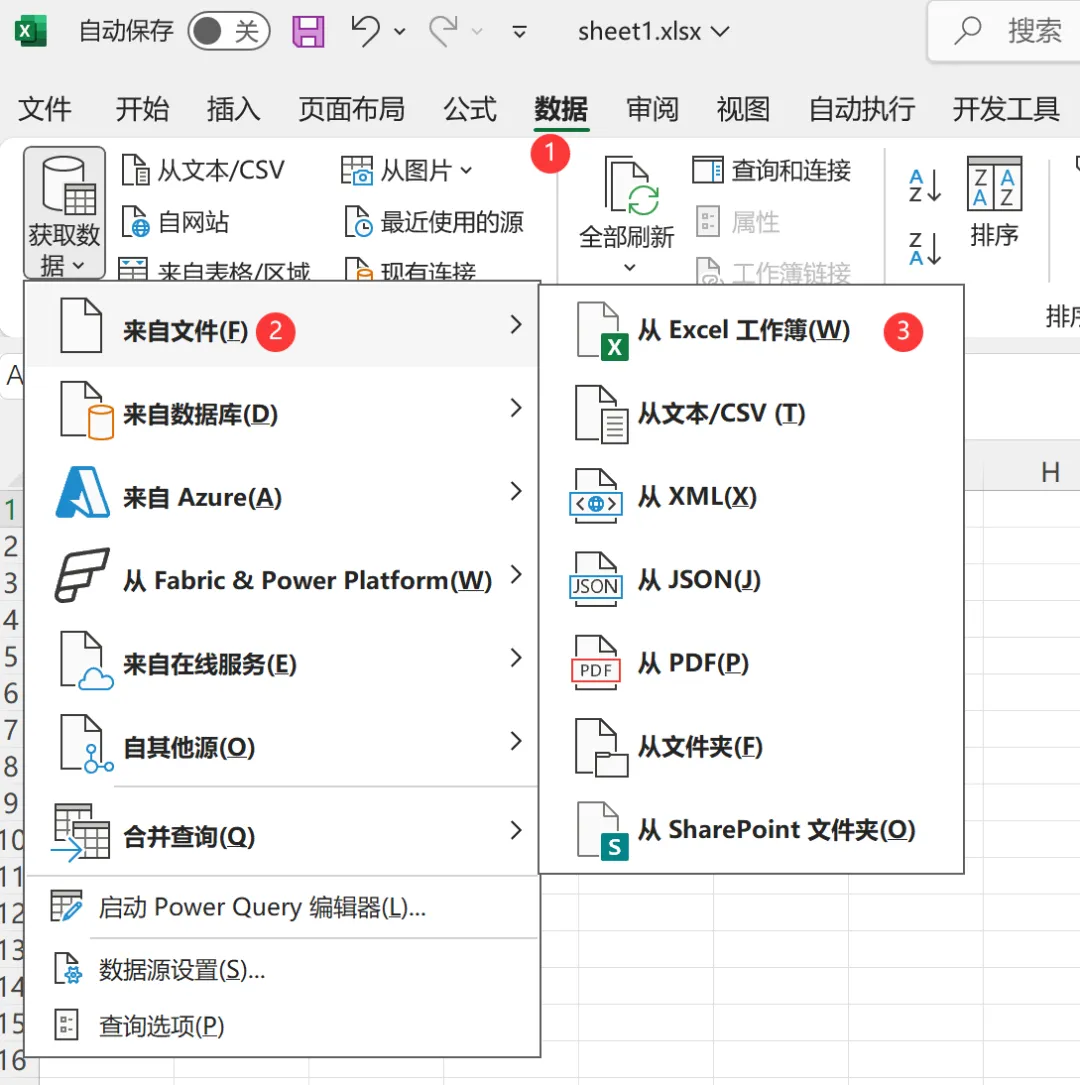Click the search box (搜索)
This screenshot has height=1085, width=1080.
[1004, 31]
